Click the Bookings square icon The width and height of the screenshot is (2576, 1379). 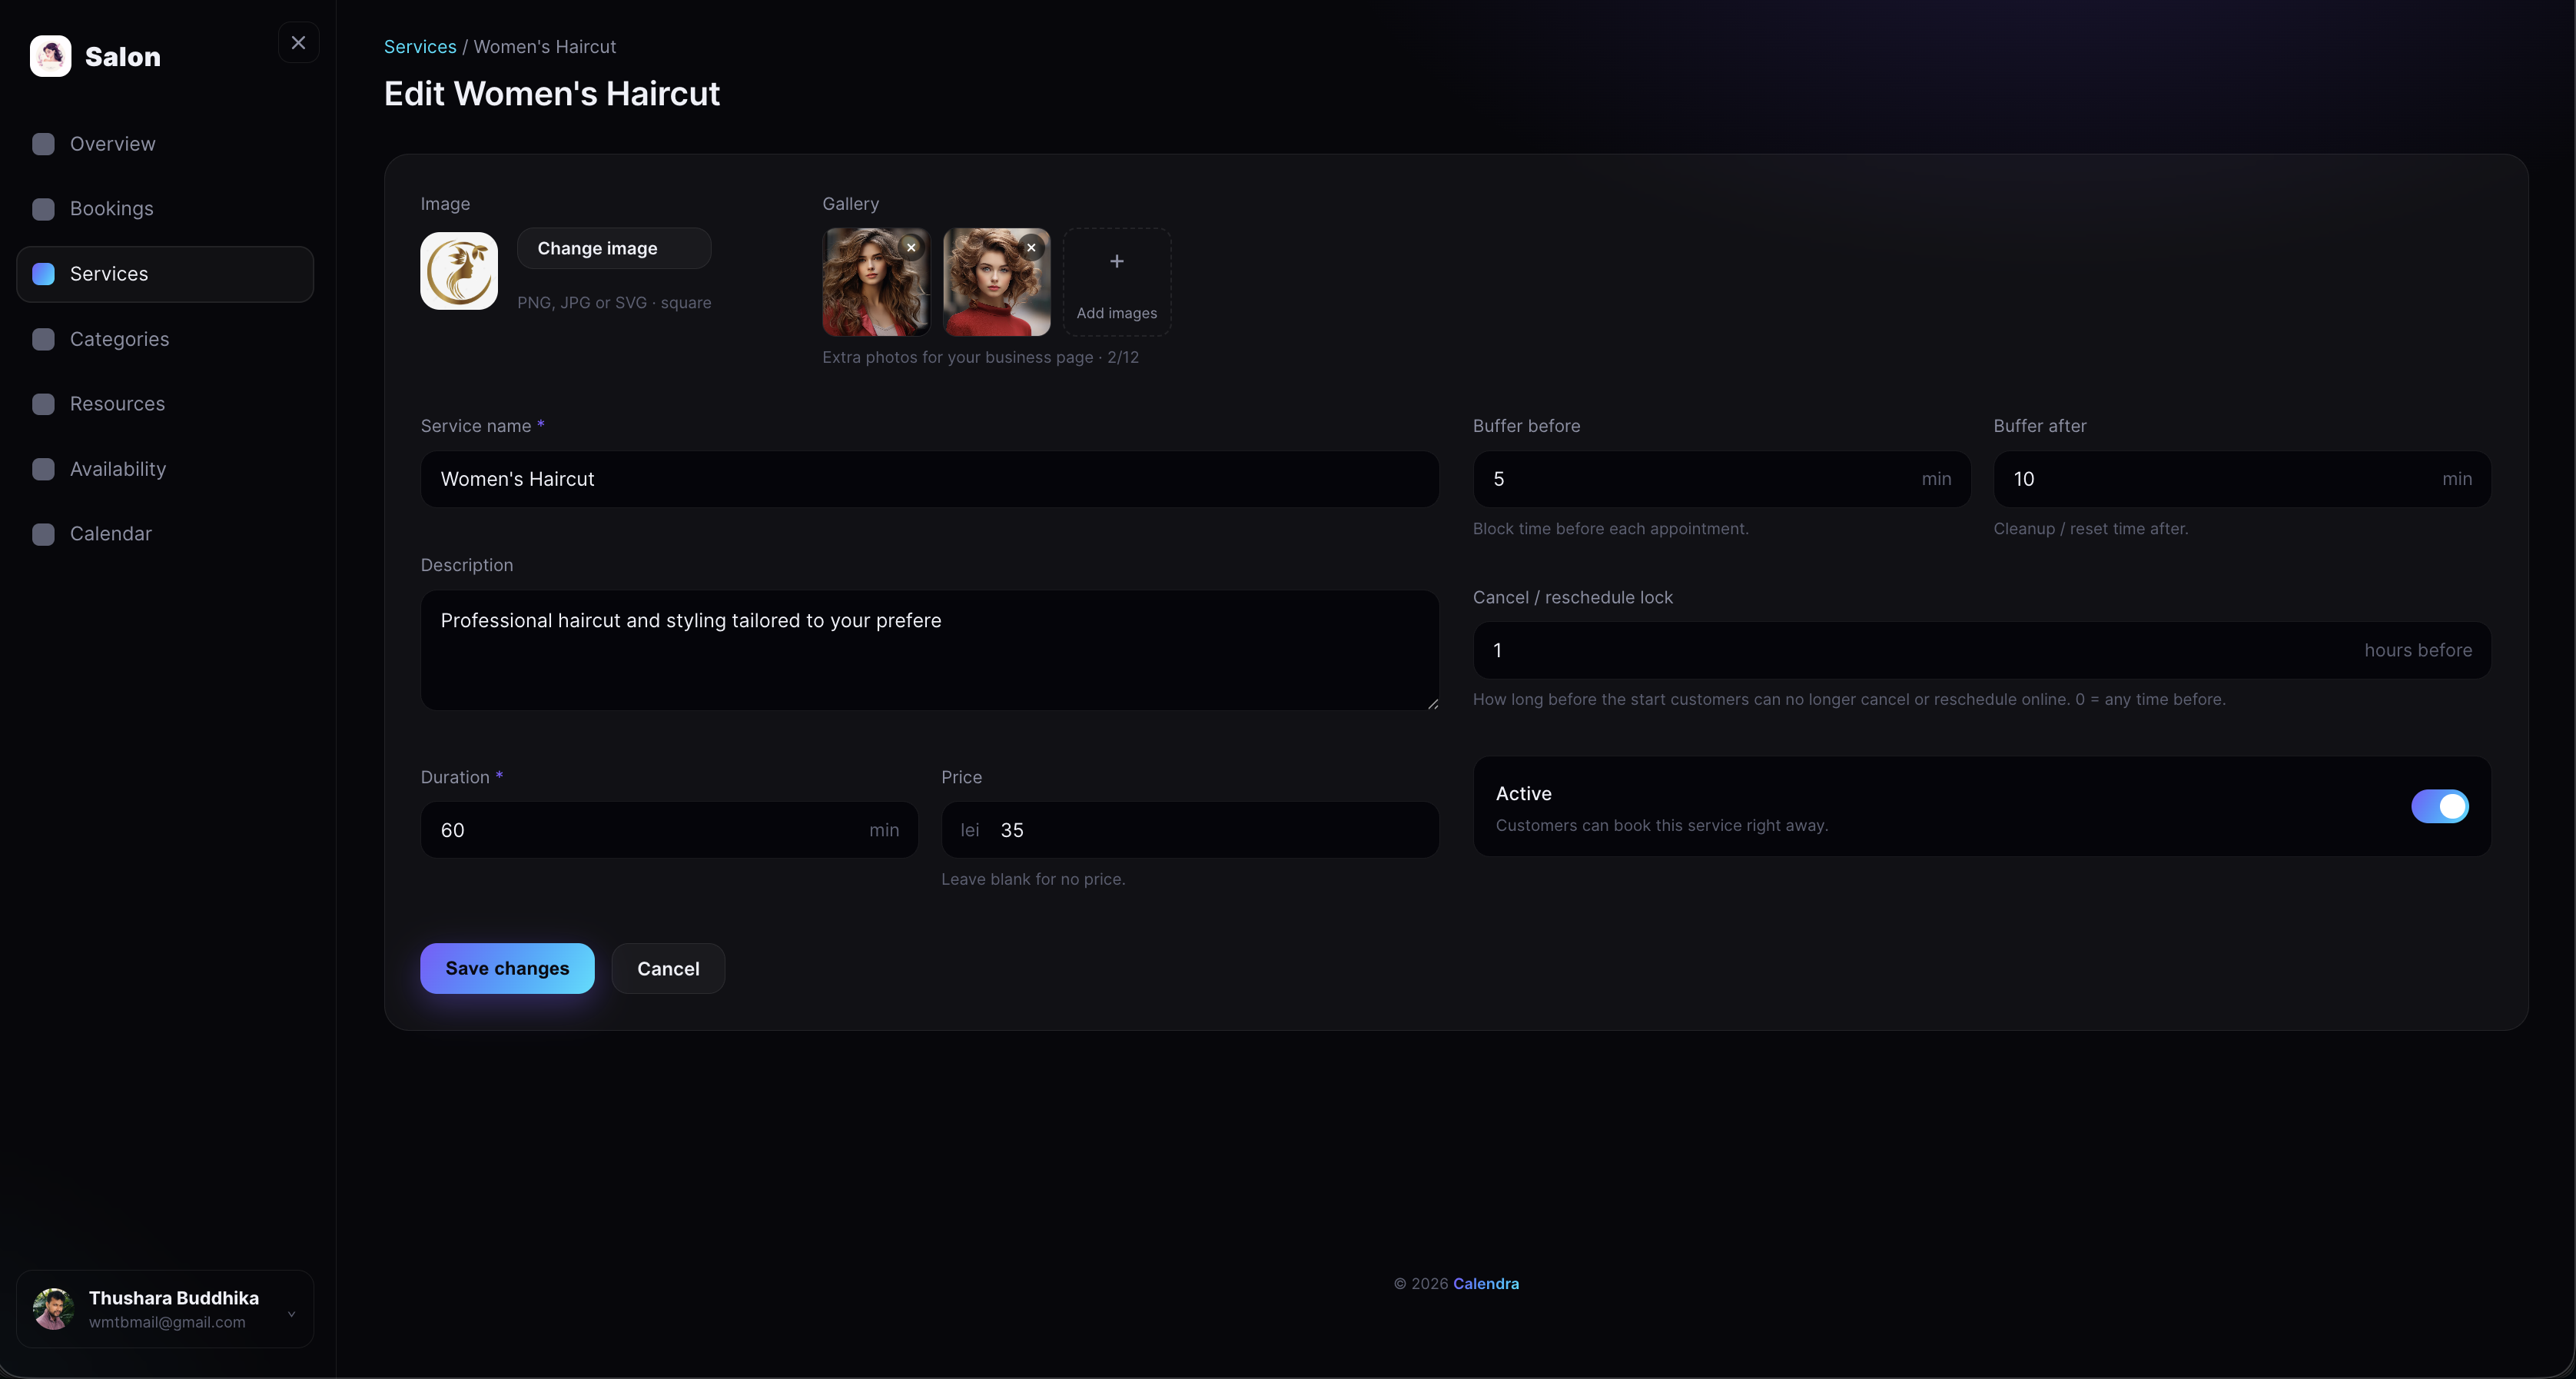point(43,209)
